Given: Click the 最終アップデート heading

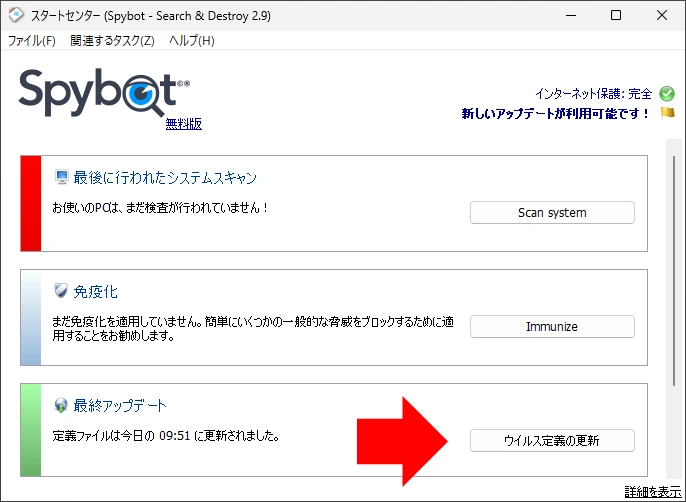Looking at the screenshot, I should point(120,406).
